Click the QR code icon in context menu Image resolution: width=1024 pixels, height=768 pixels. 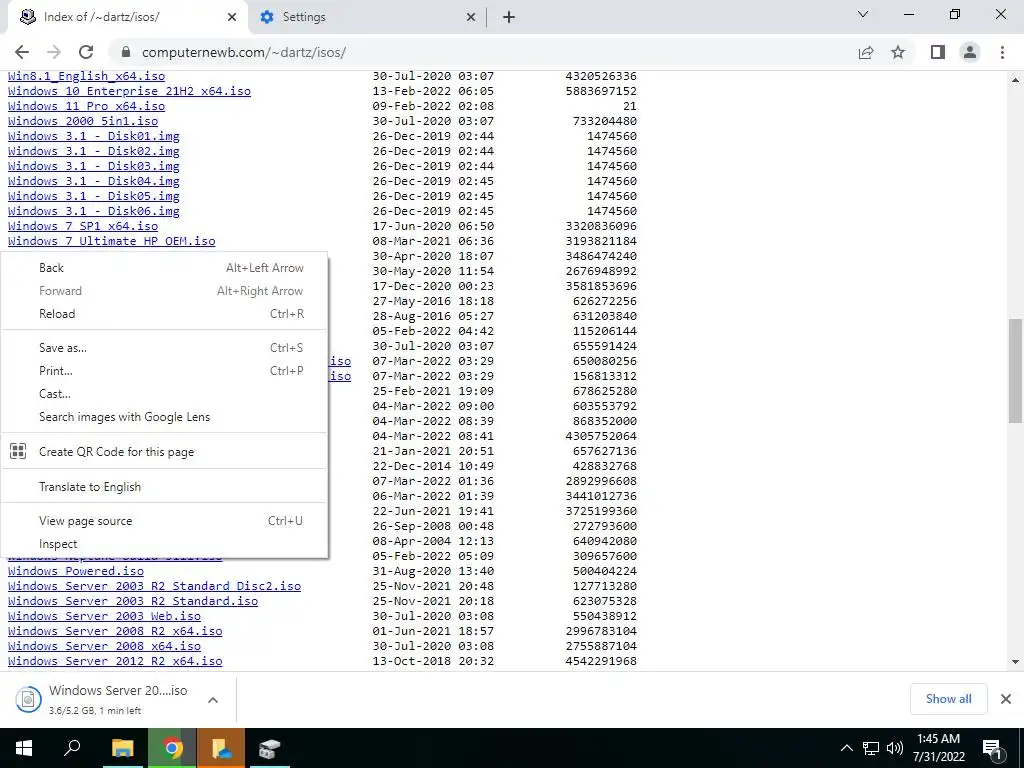(18, 451)
